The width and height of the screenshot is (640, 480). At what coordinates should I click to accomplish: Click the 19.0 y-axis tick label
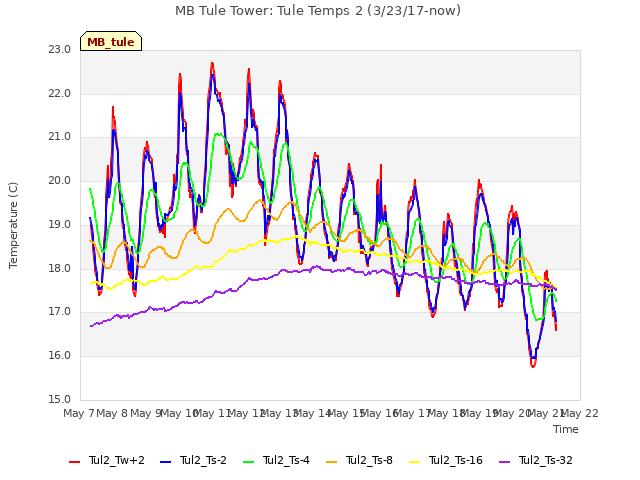(x=59, y=224)
